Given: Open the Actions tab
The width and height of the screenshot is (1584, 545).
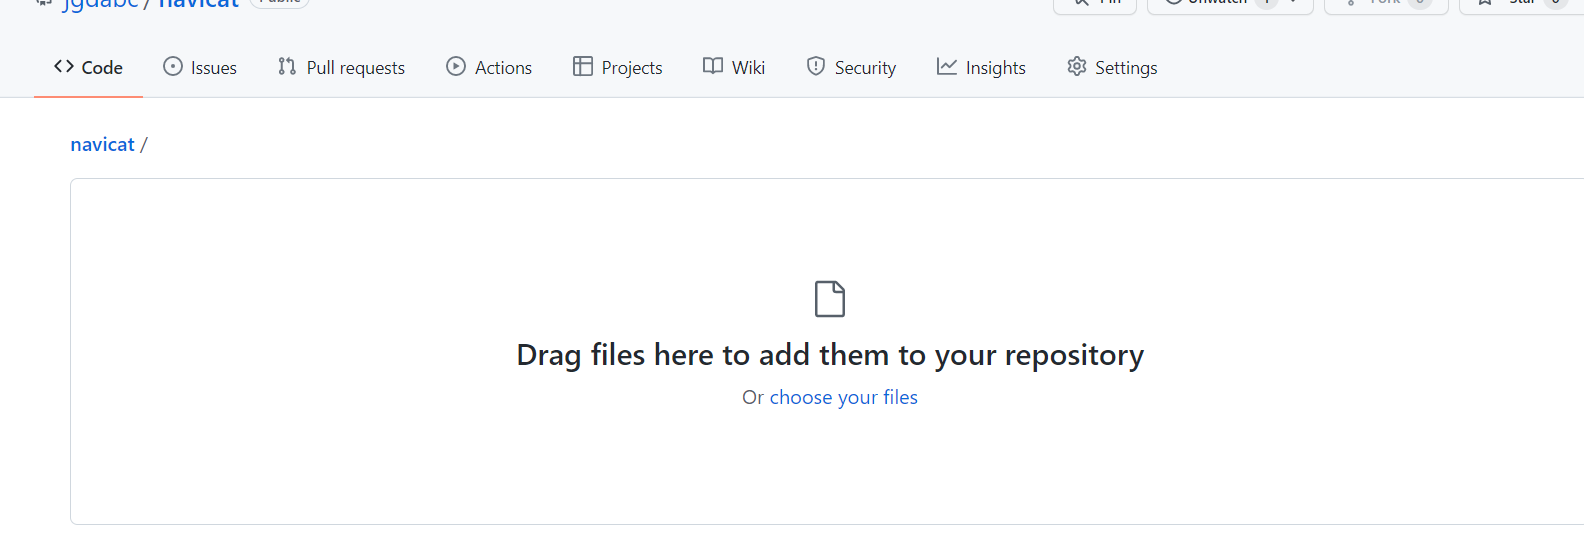Looking at the screenshot, I should click(489, 67).
